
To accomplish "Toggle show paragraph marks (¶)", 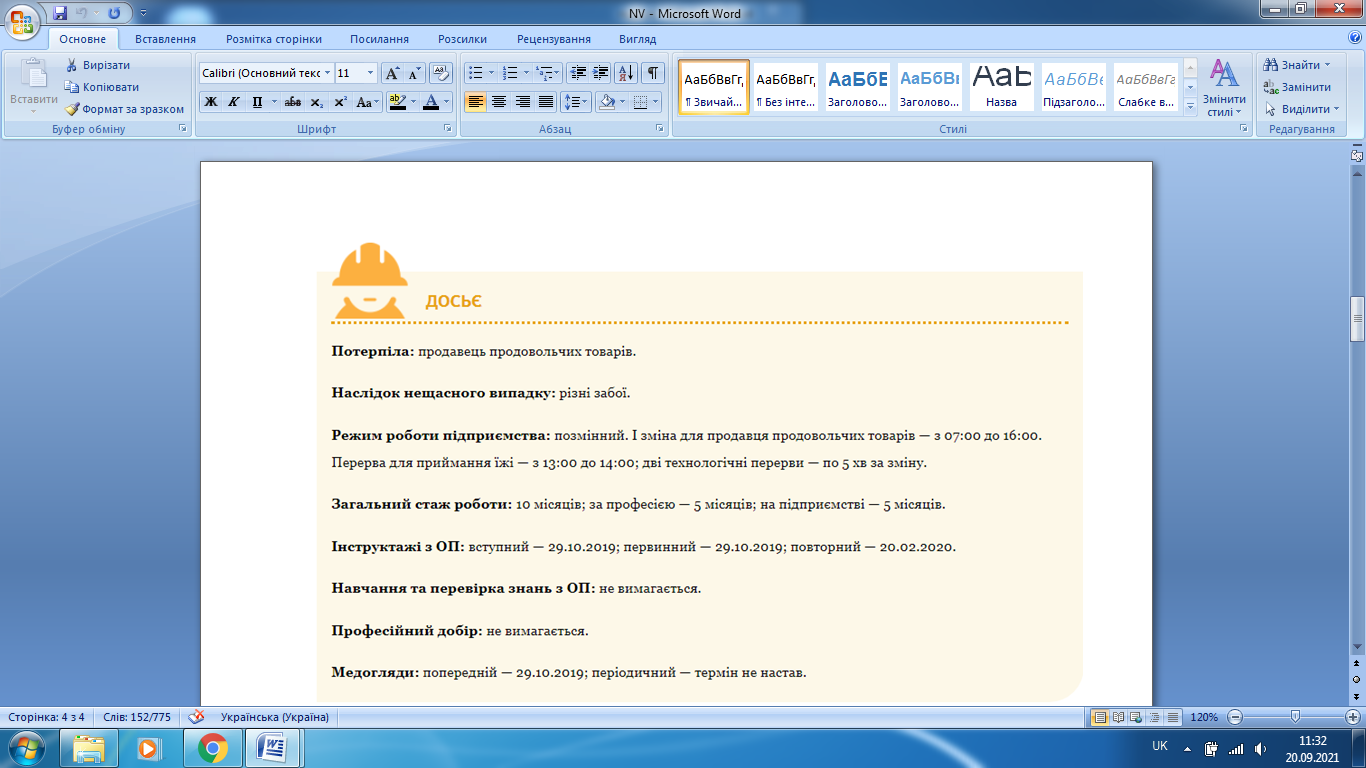I will pyautogui.click(x=652, y=73).
